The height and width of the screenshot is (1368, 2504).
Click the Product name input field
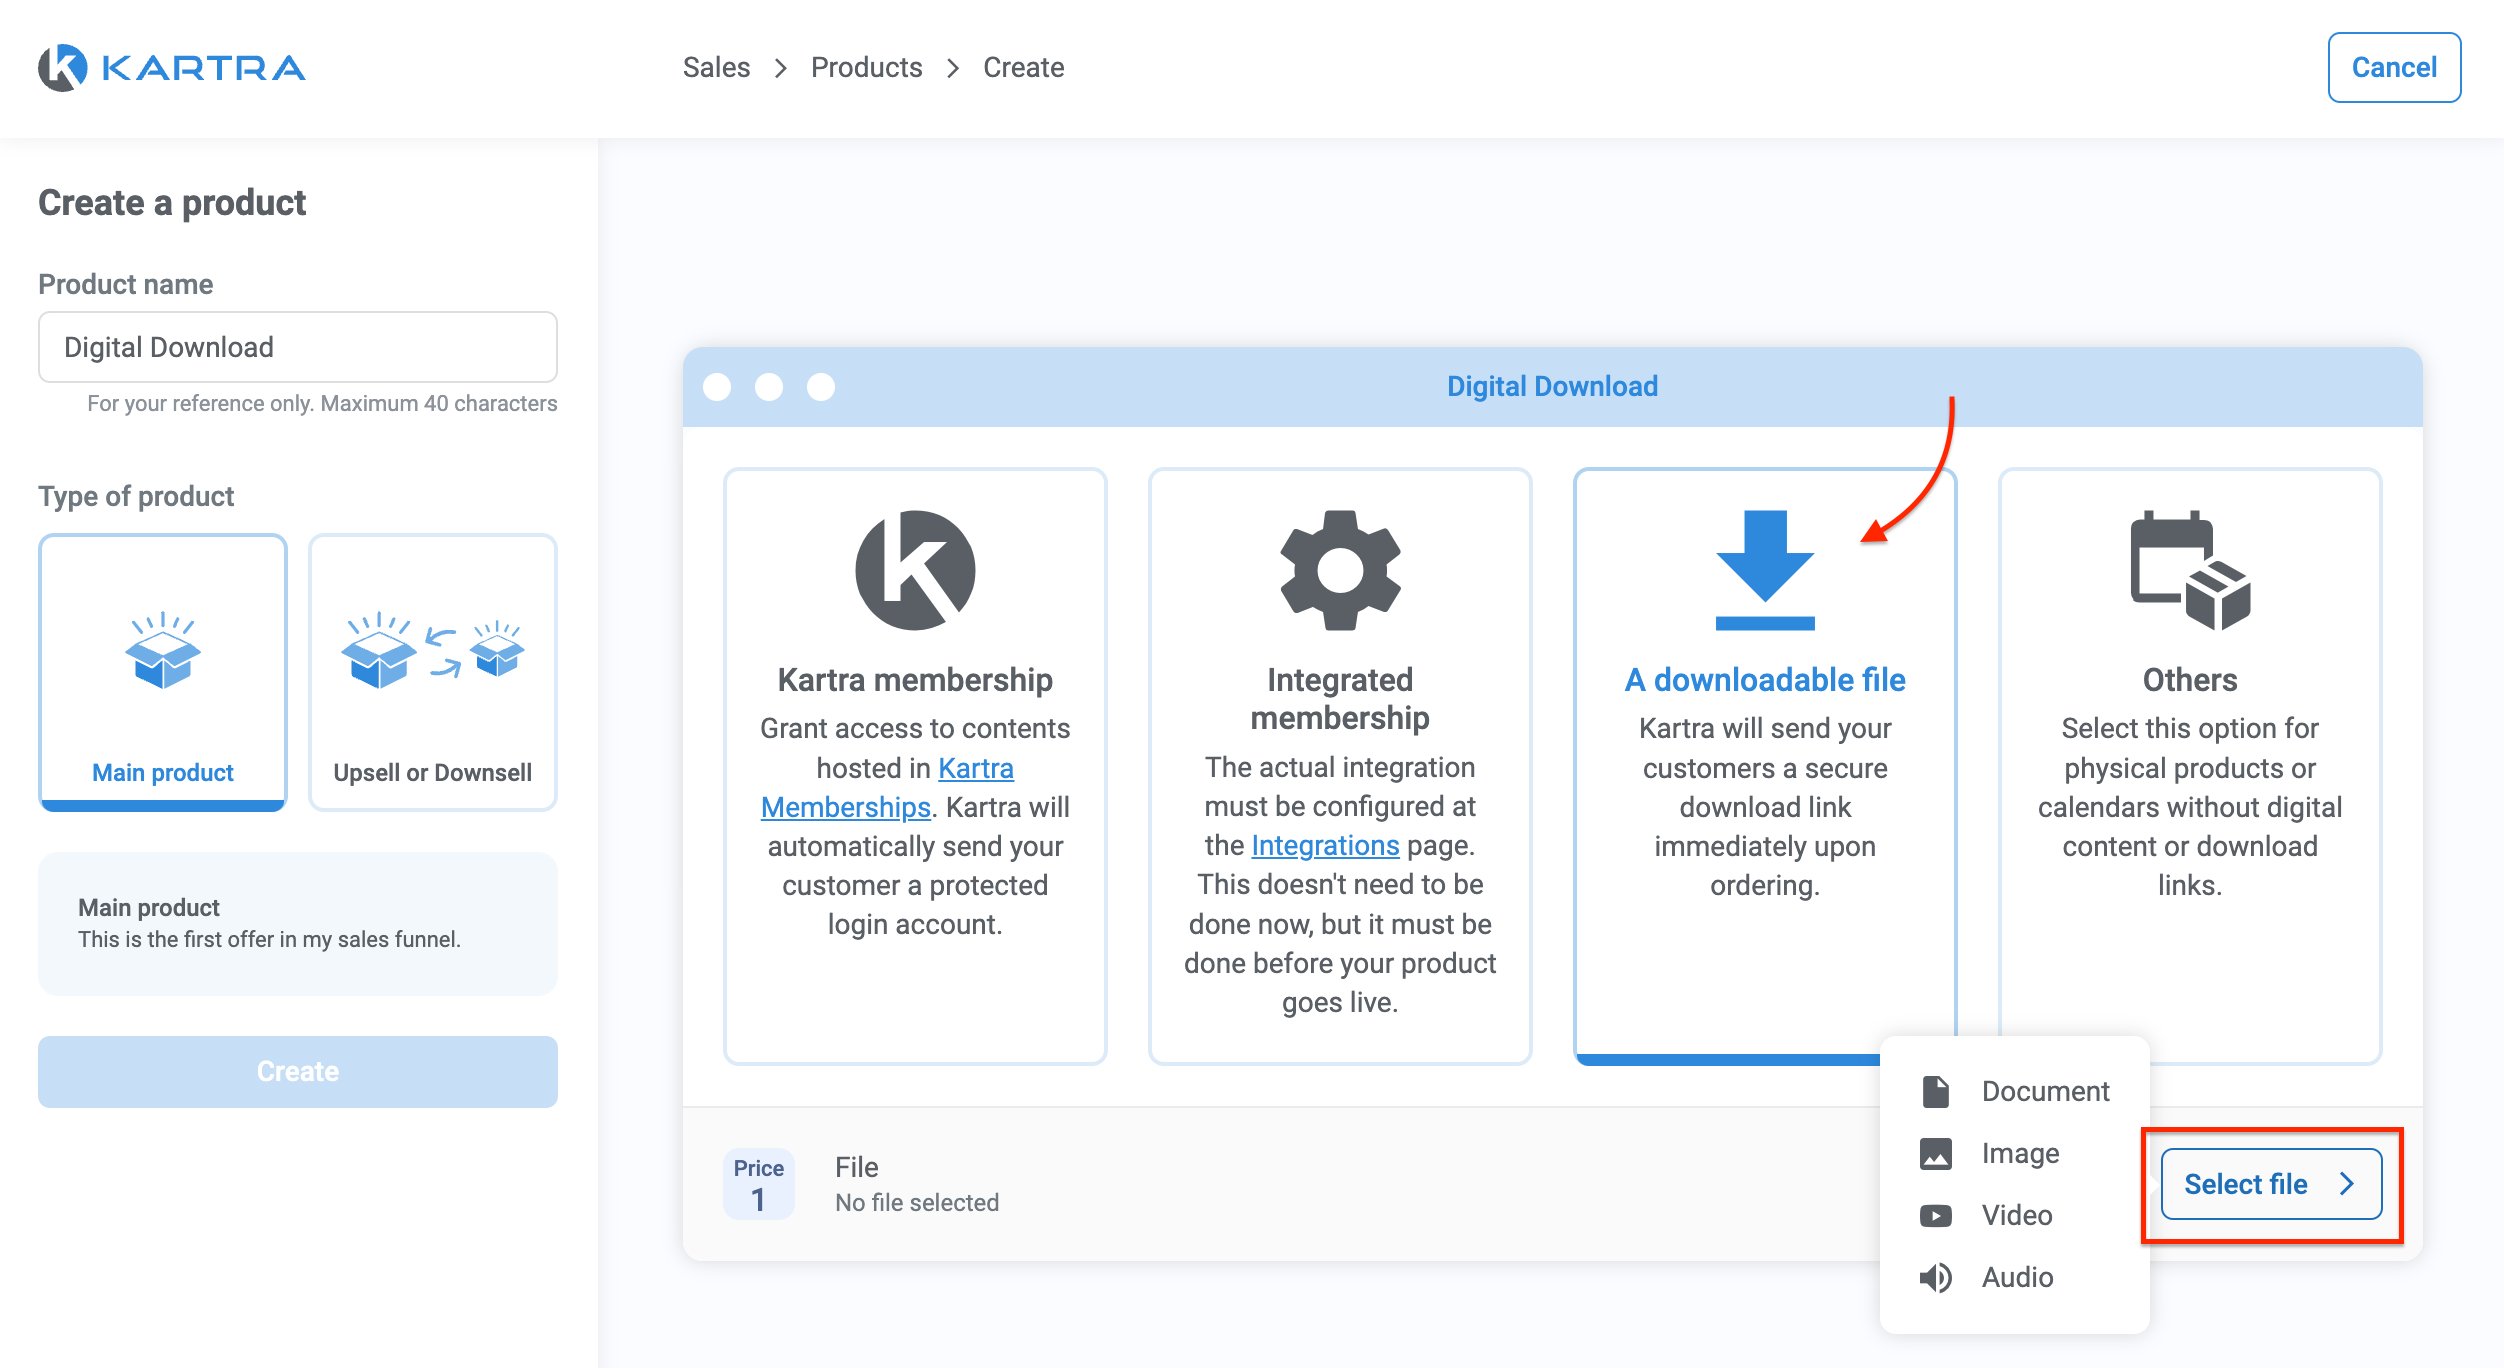point(298,347)
